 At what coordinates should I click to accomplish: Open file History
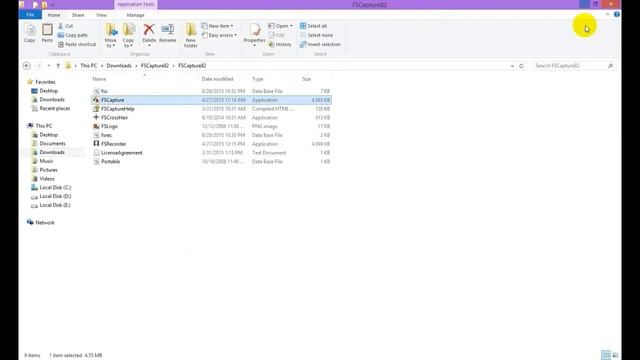[280, 44]
